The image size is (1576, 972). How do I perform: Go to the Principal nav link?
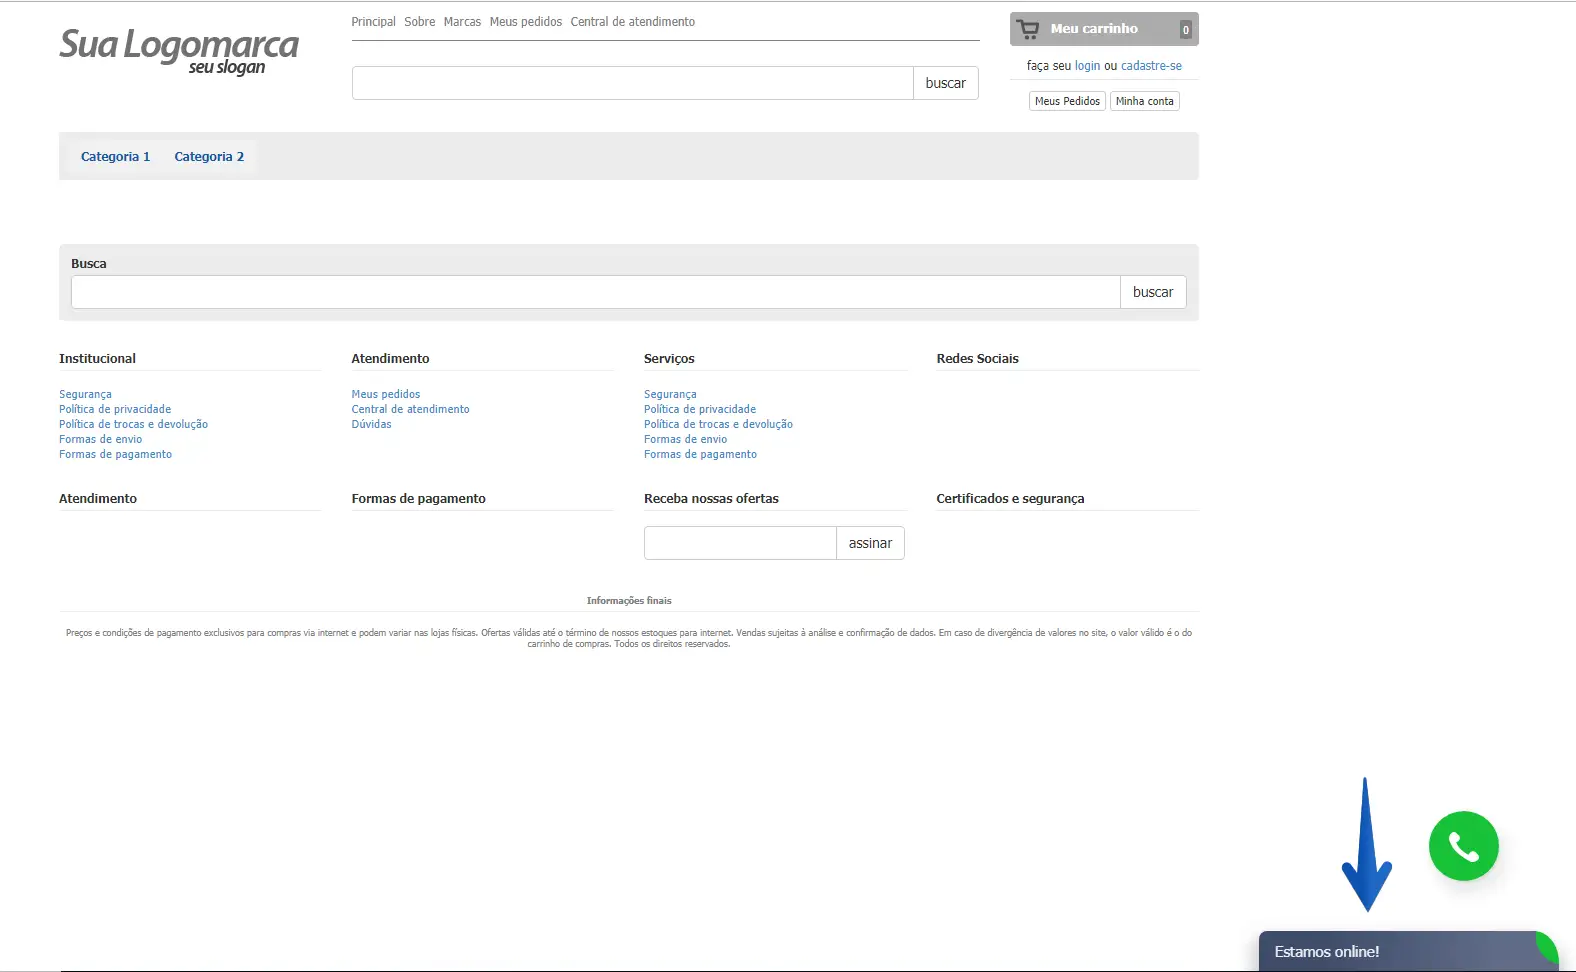click(x=373, y=22)
